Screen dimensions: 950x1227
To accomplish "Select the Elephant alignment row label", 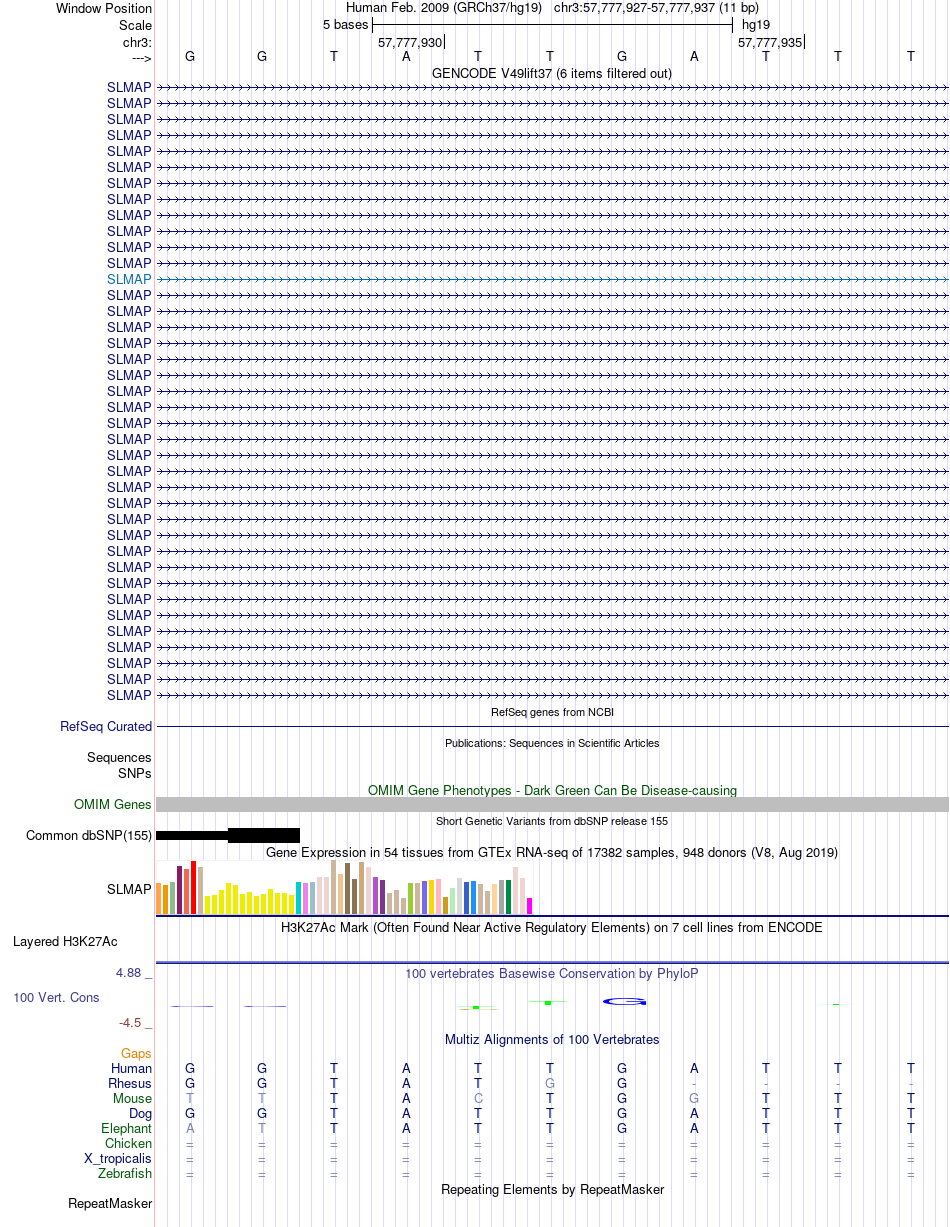I will point(127,1128).
